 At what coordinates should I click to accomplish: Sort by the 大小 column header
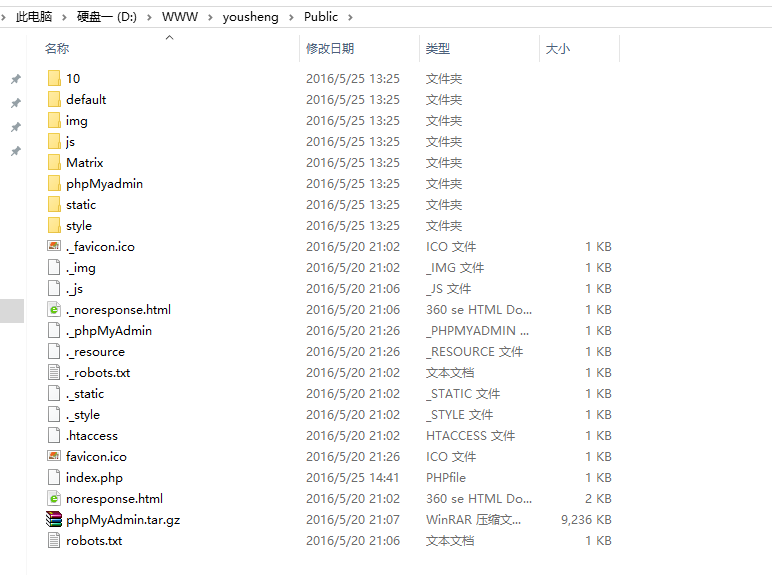click(x=557, y=48)
